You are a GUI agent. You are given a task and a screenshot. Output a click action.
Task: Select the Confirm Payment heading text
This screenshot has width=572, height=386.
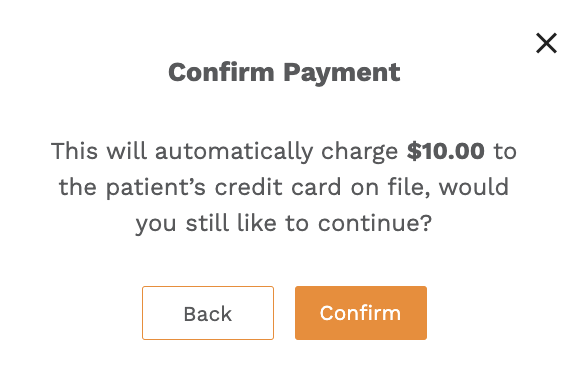pyautogui.click(x=284, y=73)
